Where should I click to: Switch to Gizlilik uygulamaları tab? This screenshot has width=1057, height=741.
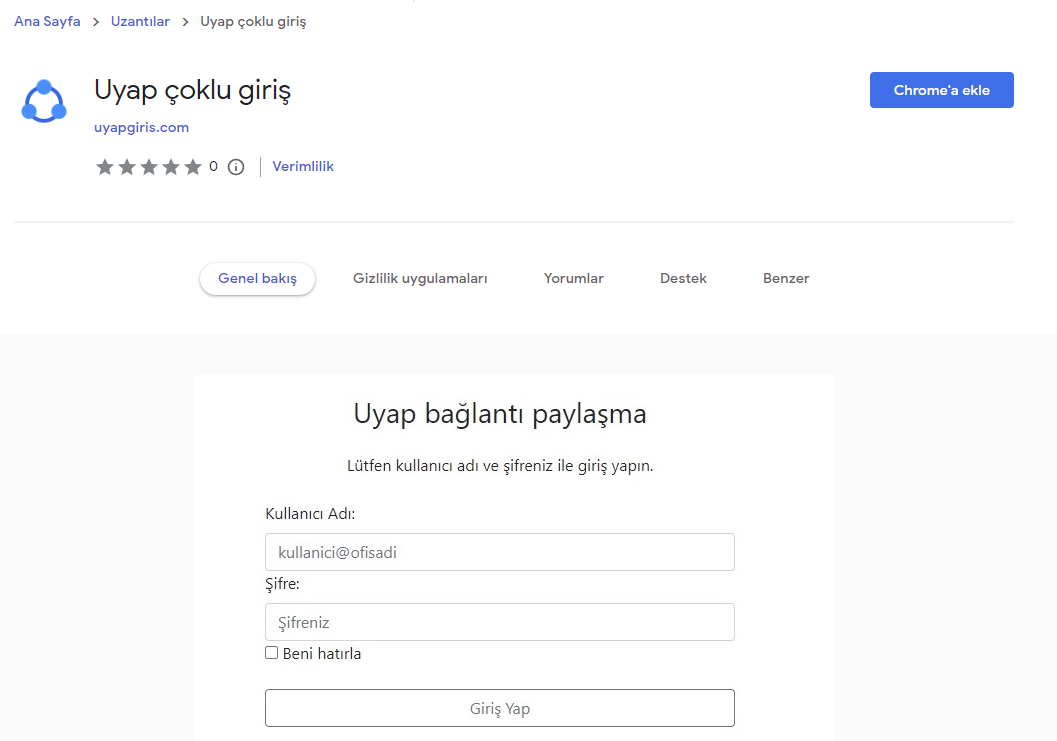coord(420,279)
